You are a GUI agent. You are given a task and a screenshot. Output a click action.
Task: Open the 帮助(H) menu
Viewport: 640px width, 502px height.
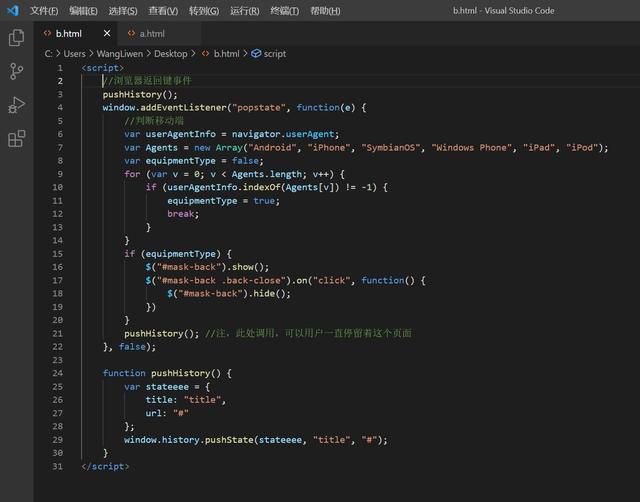[325, 11]
